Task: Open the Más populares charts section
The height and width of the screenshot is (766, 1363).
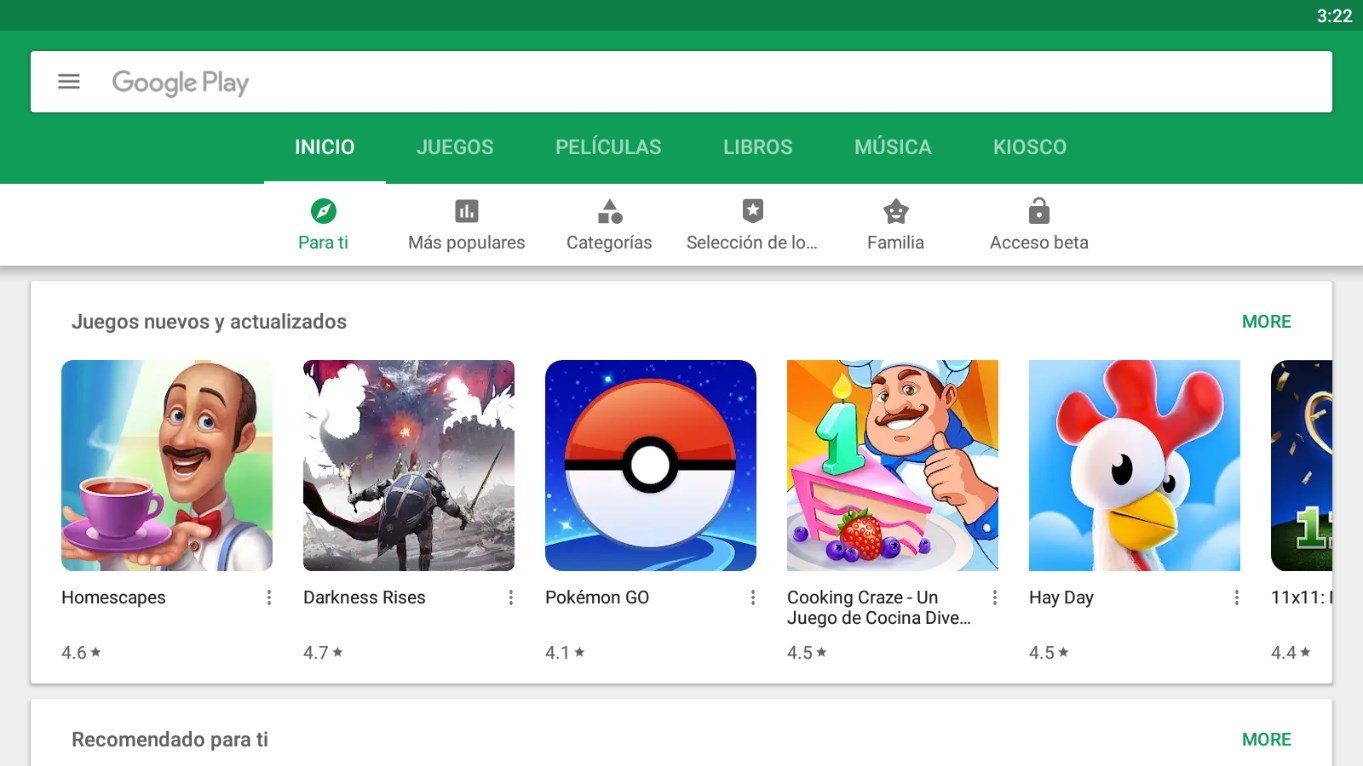Action: pyautogui.click(x=466, y=223)
